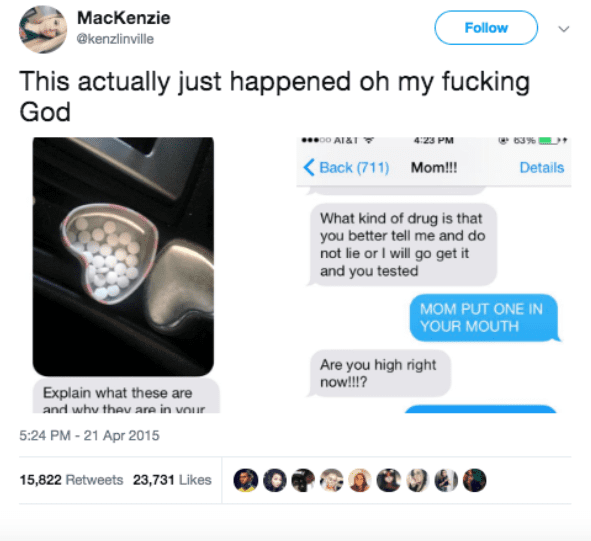Open the last liker avatar
Viewport: 591px width, 541px height.
pos(475,480)
